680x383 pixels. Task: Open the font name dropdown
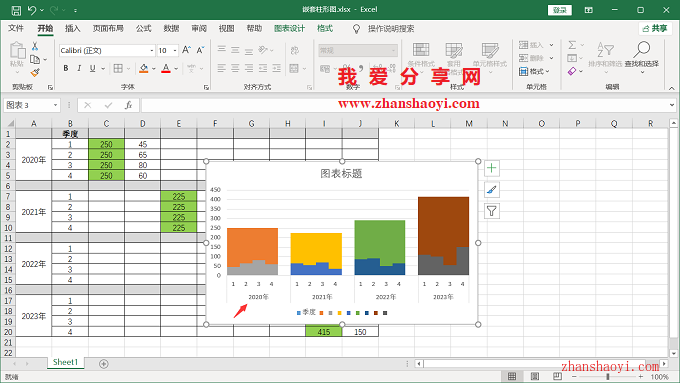click(x=152, y=51)
